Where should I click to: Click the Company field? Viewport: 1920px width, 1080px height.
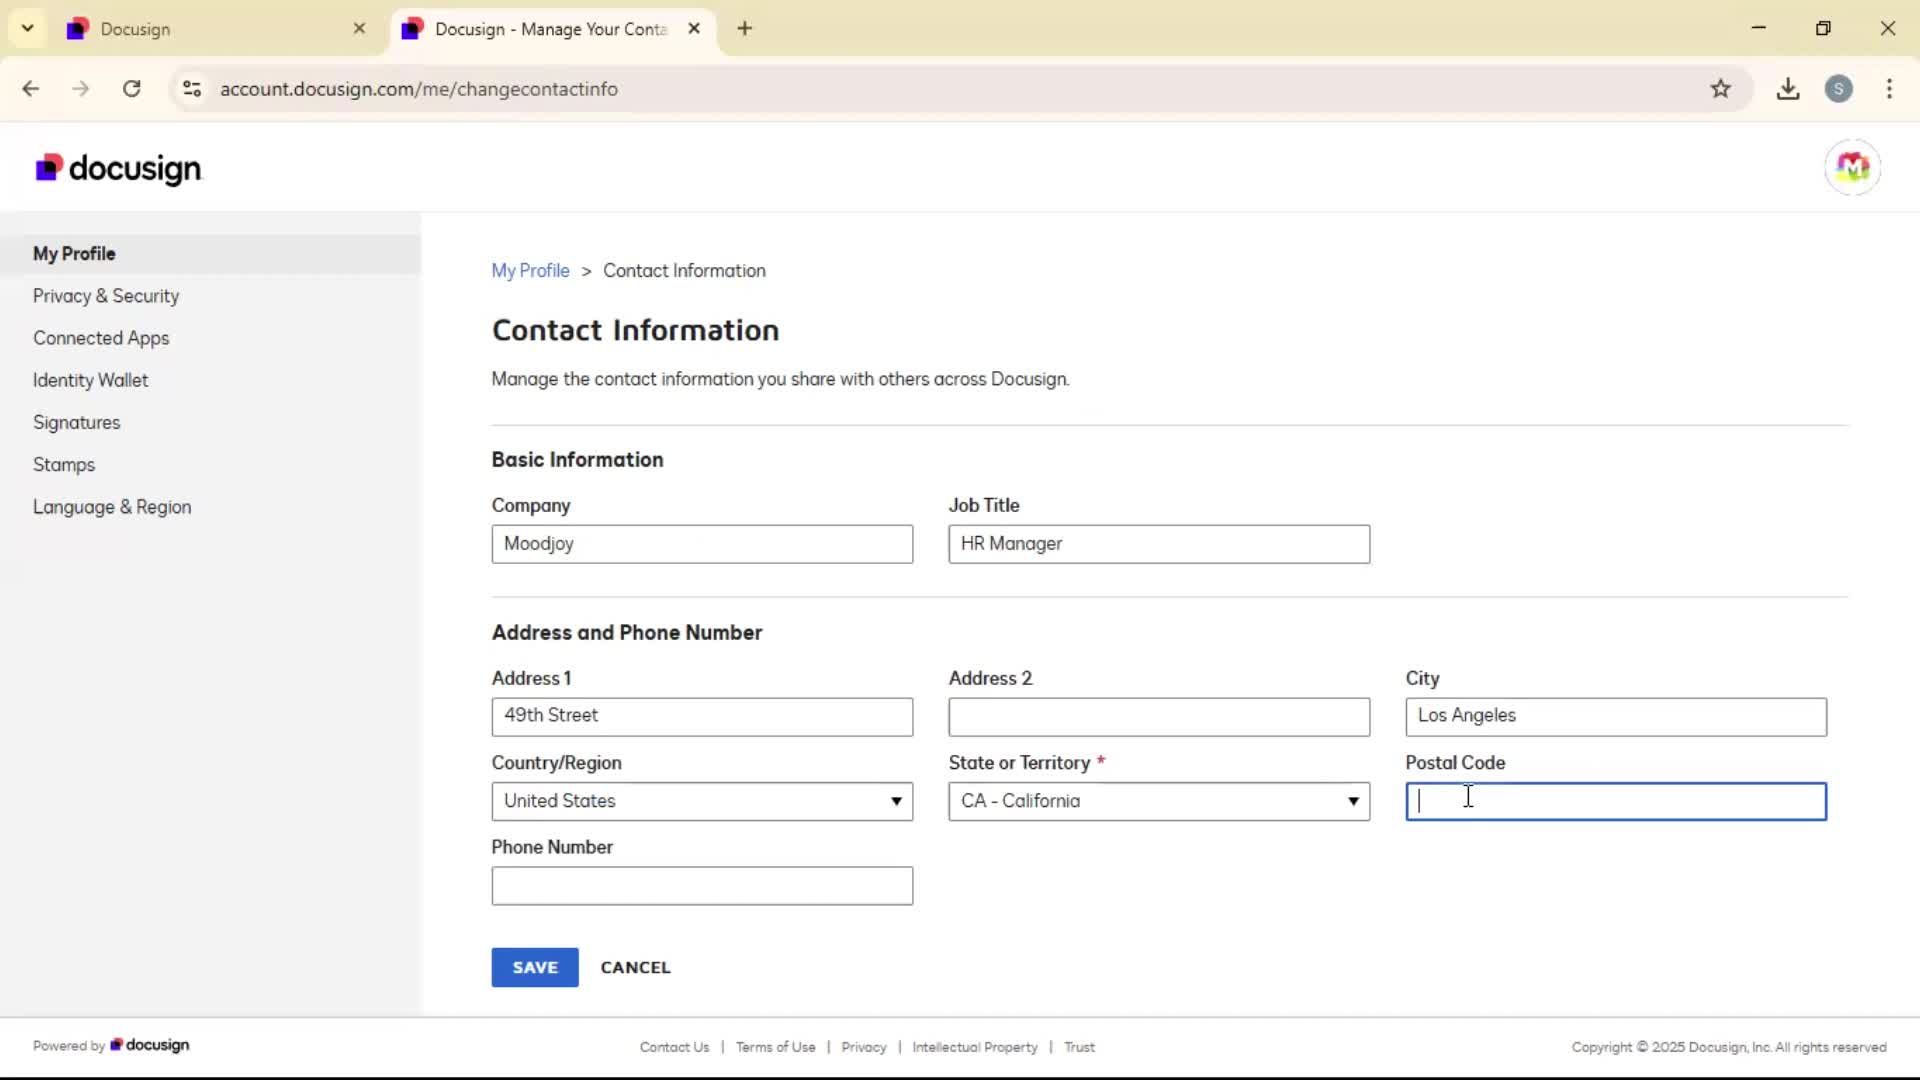[x=702, y=544]
